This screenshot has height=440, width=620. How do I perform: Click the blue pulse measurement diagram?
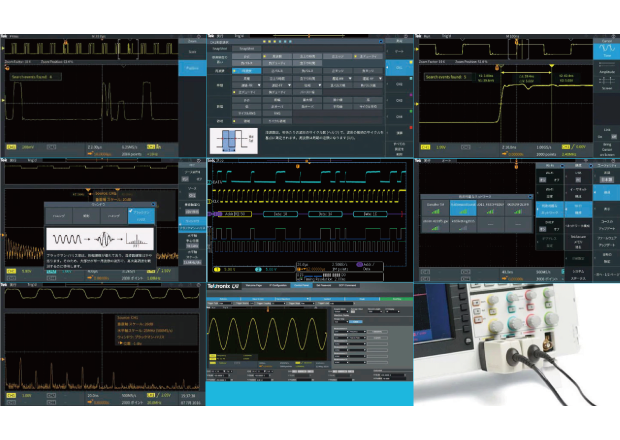pyautogui.click(x=234, y=138)
